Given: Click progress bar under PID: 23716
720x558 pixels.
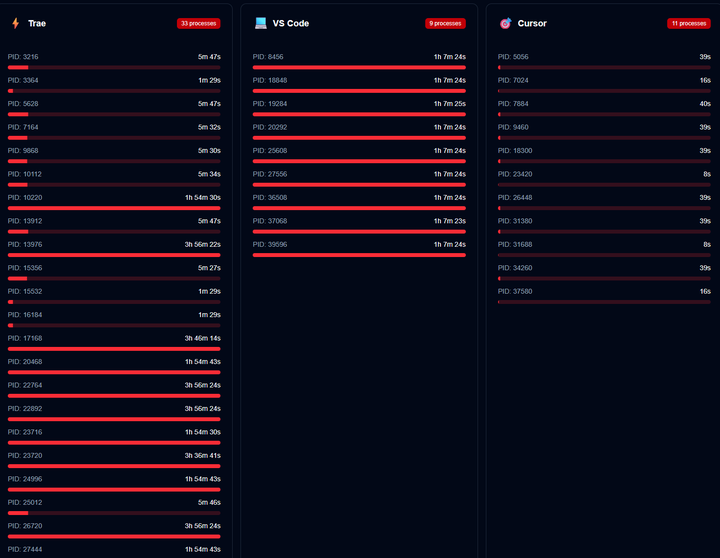Looking at the screenshot, I should tap(114, 443).
